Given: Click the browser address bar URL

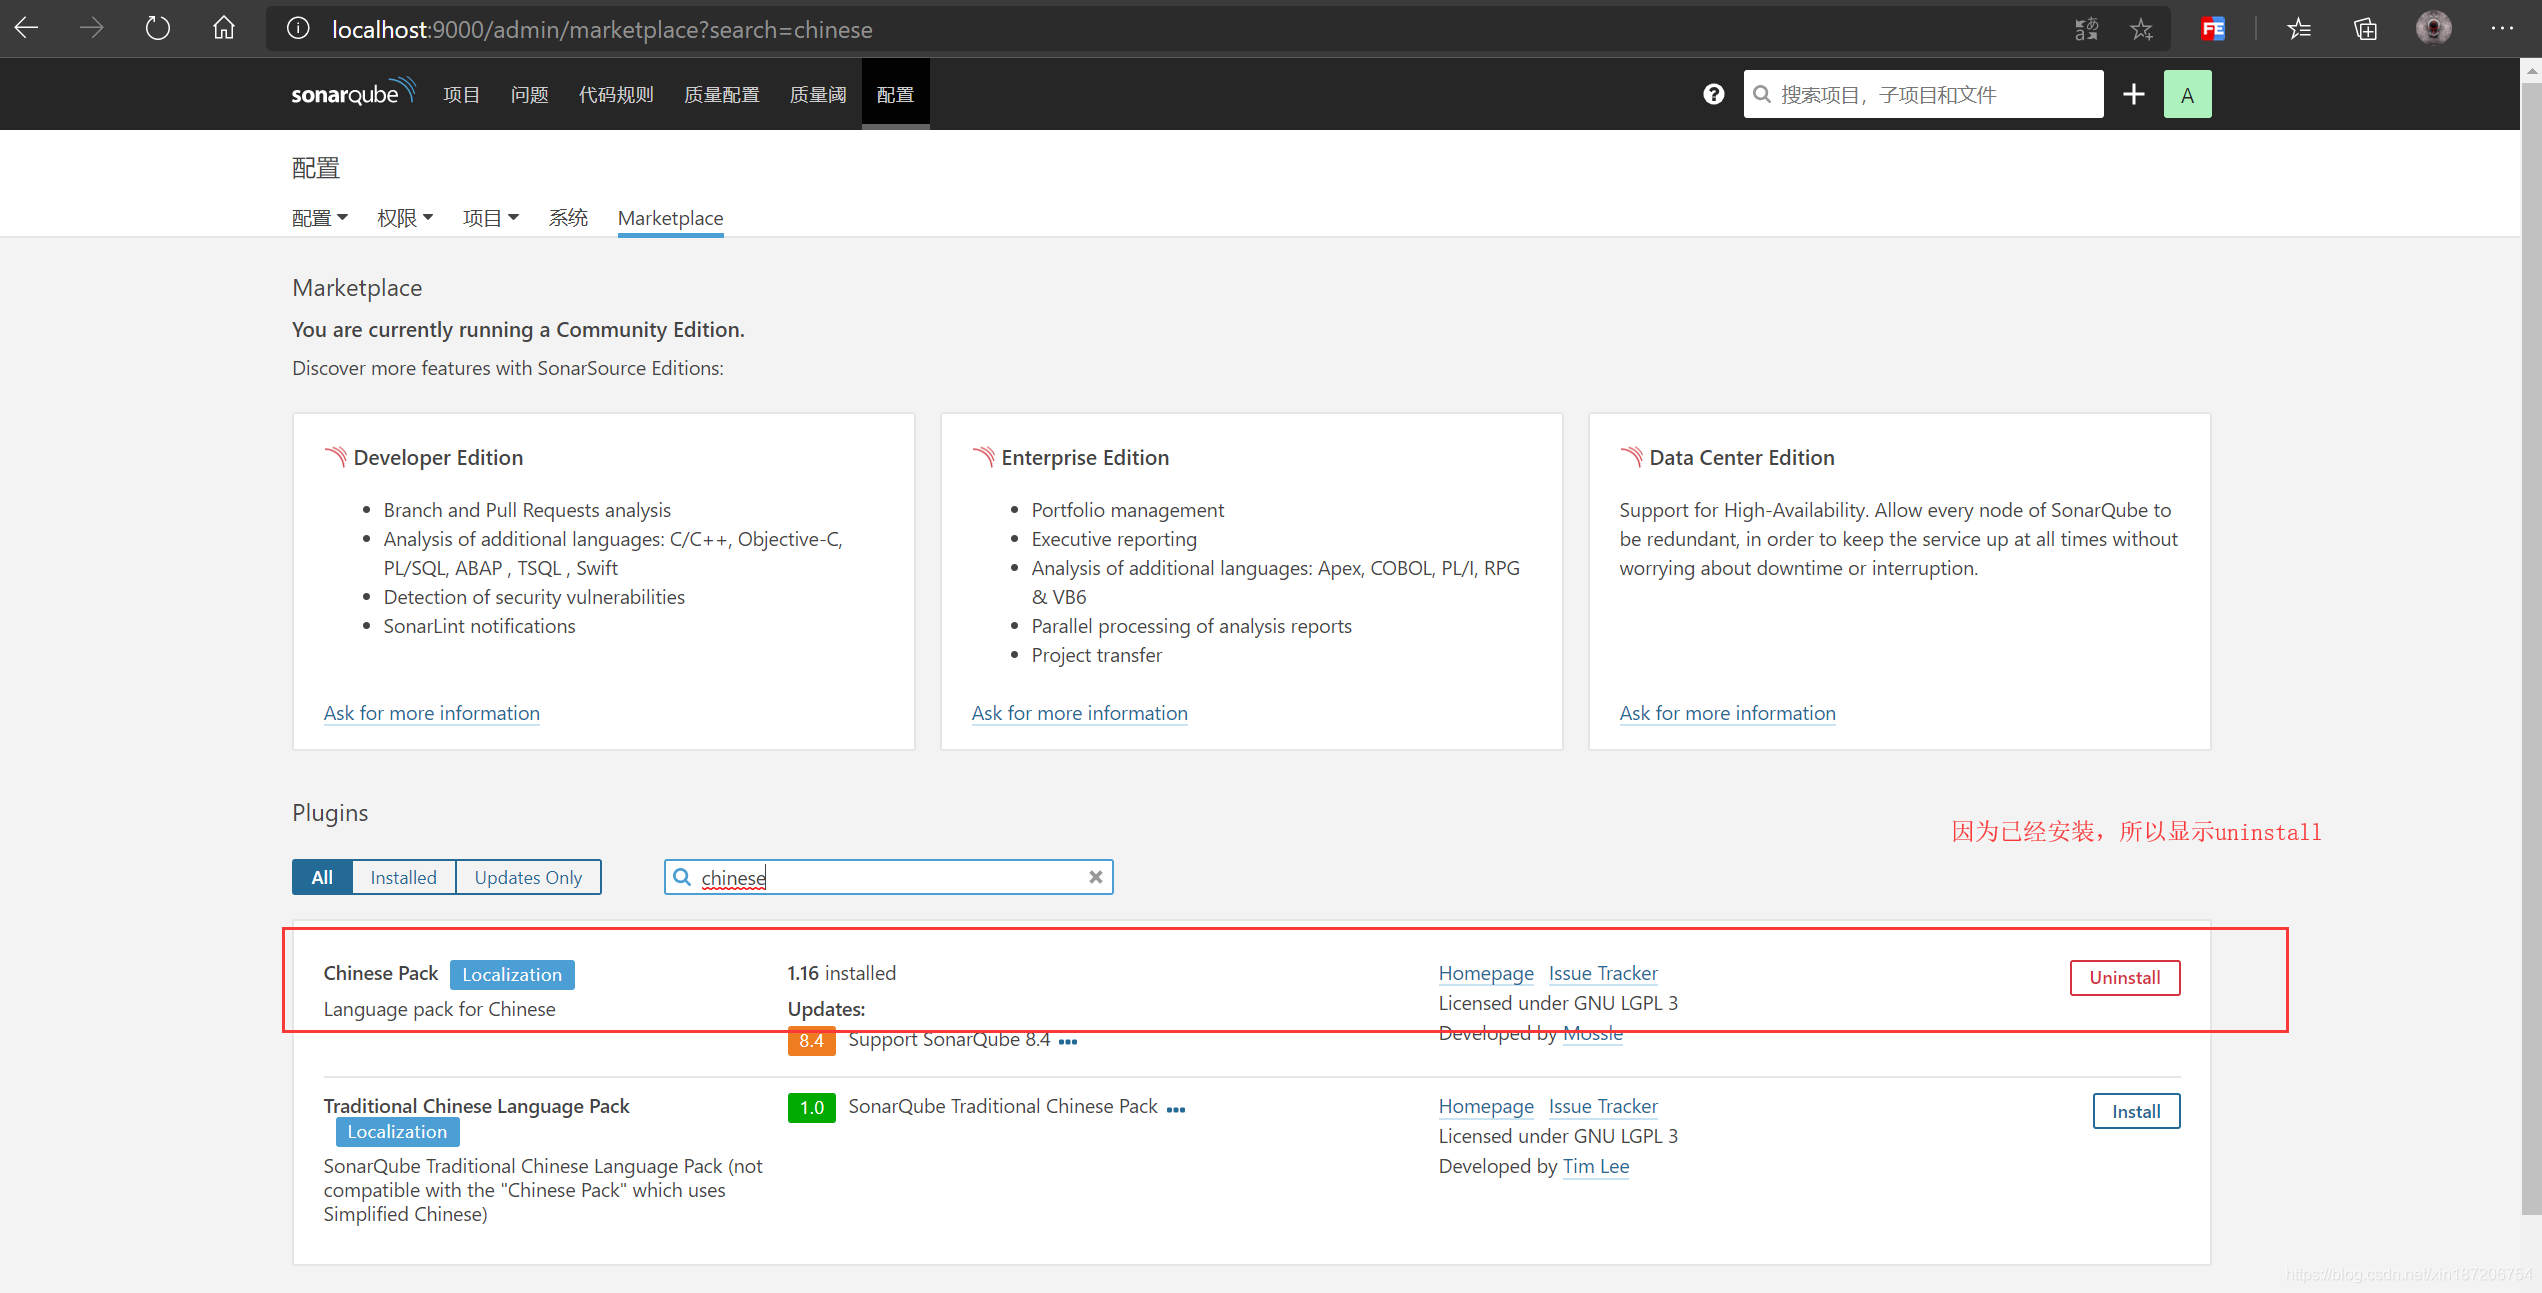Looking at the screenshot, I should click(x=602, y=29).
